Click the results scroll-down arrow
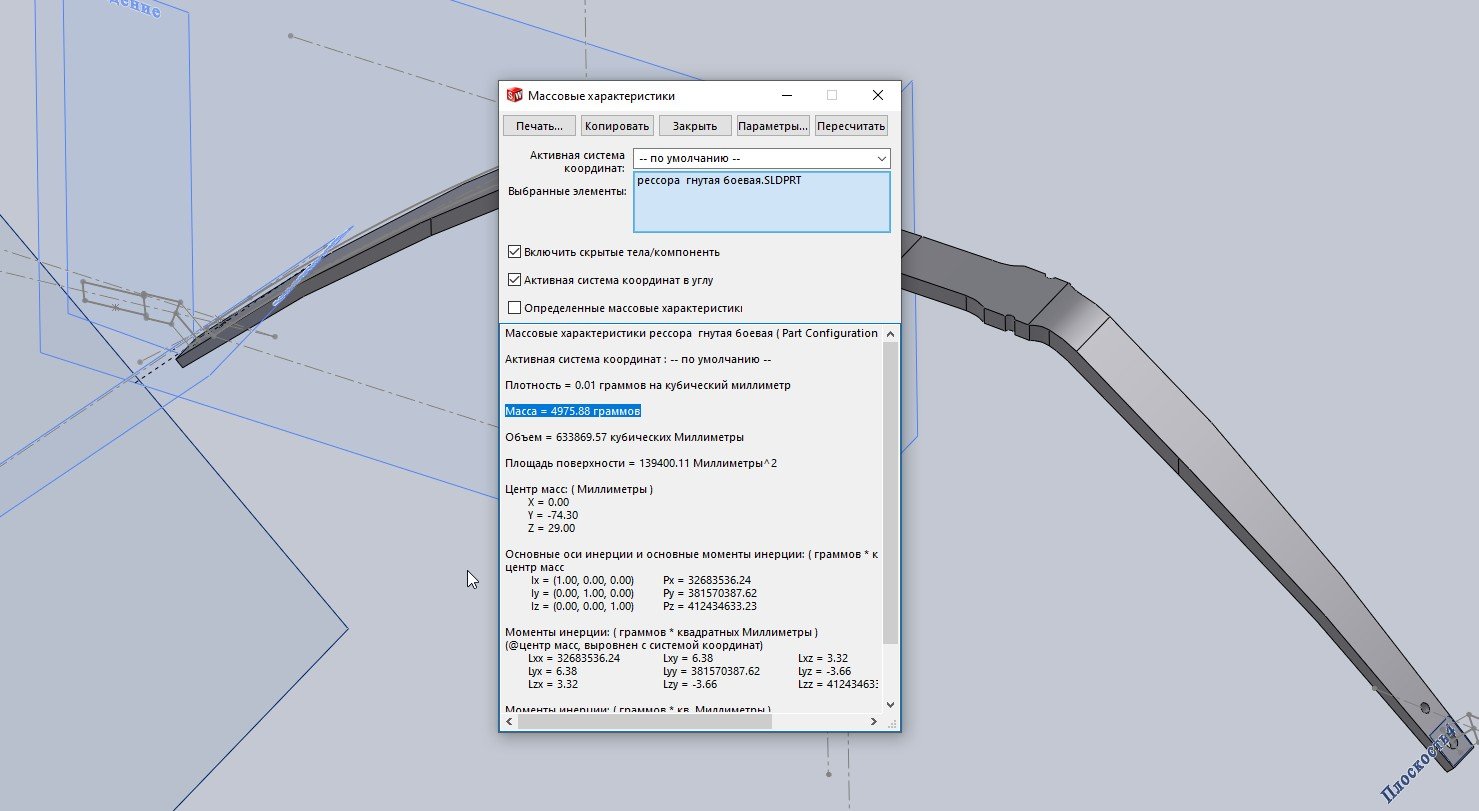Screen dimensions: 1479x811 pos(890,703)
